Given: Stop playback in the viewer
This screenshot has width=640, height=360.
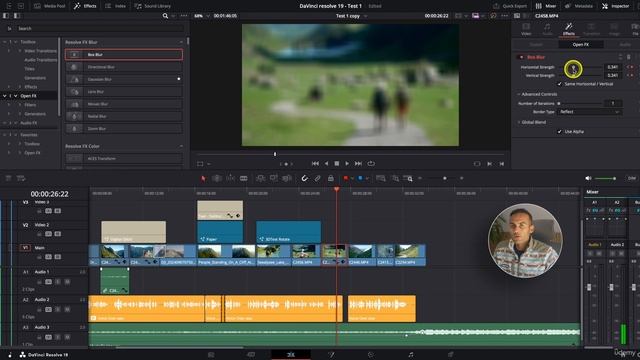Looking at the screenshot, I should click(337, 164).
